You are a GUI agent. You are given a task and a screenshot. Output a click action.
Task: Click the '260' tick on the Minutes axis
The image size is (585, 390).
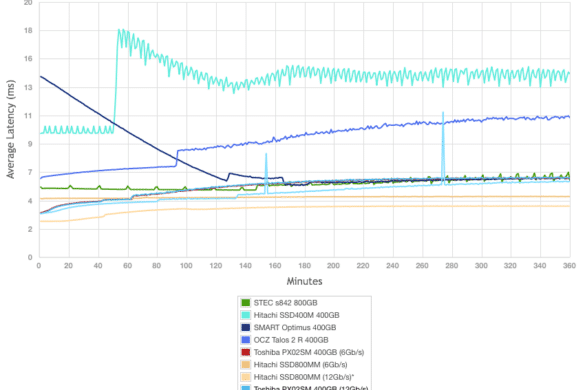pyautogui.click(x=422, y=266)
